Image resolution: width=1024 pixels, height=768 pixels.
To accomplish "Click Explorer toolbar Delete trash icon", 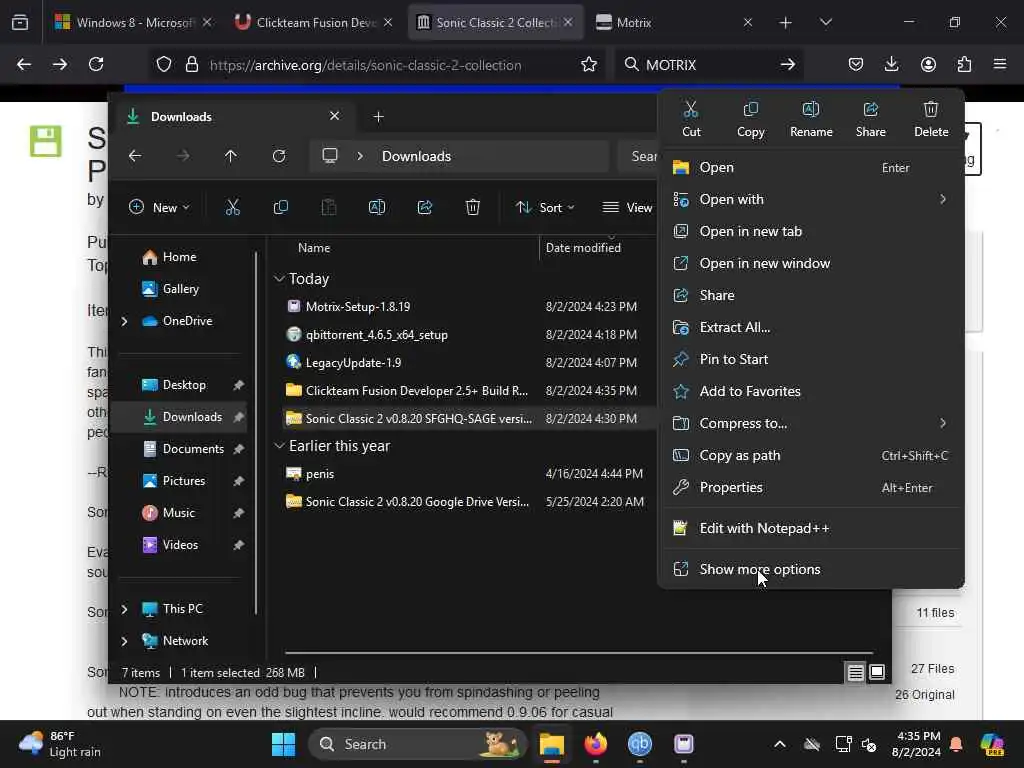I will (x=473, y=208).
